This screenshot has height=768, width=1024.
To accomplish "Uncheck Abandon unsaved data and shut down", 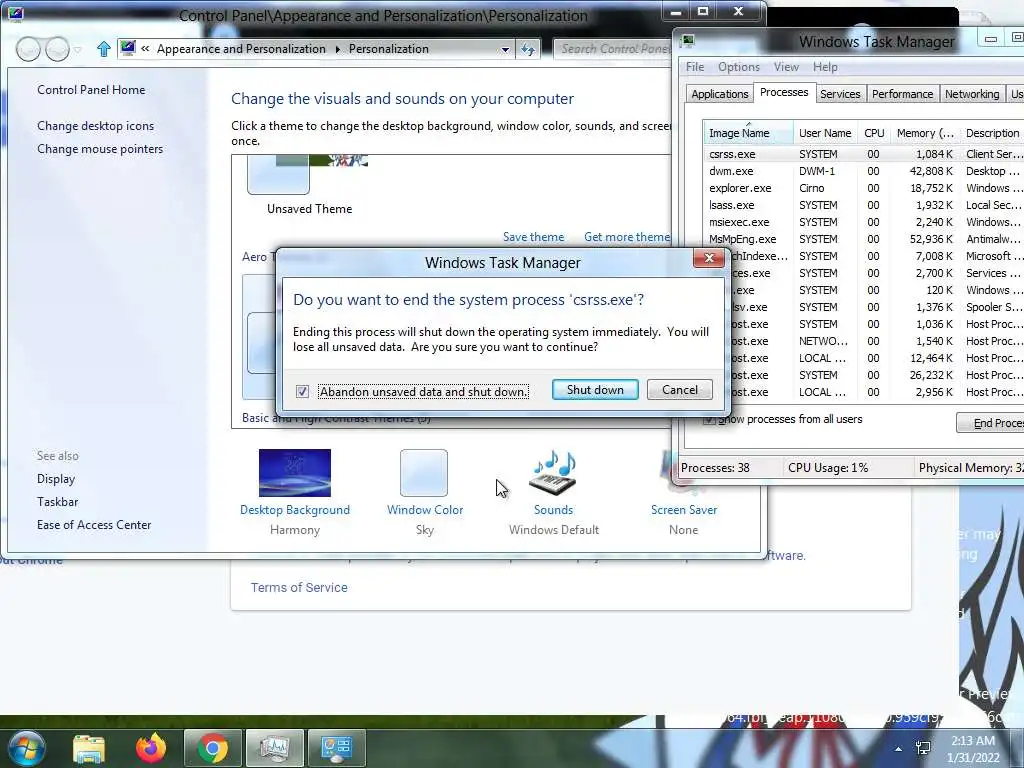I will (302, 391).
